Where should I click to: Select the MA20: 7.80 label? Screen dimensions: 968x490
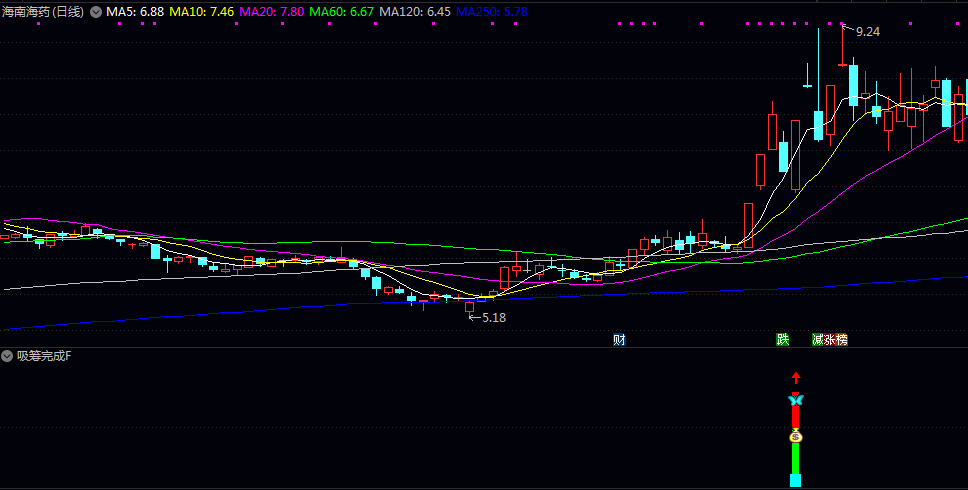pyautogui.click(x=272, y=12)
